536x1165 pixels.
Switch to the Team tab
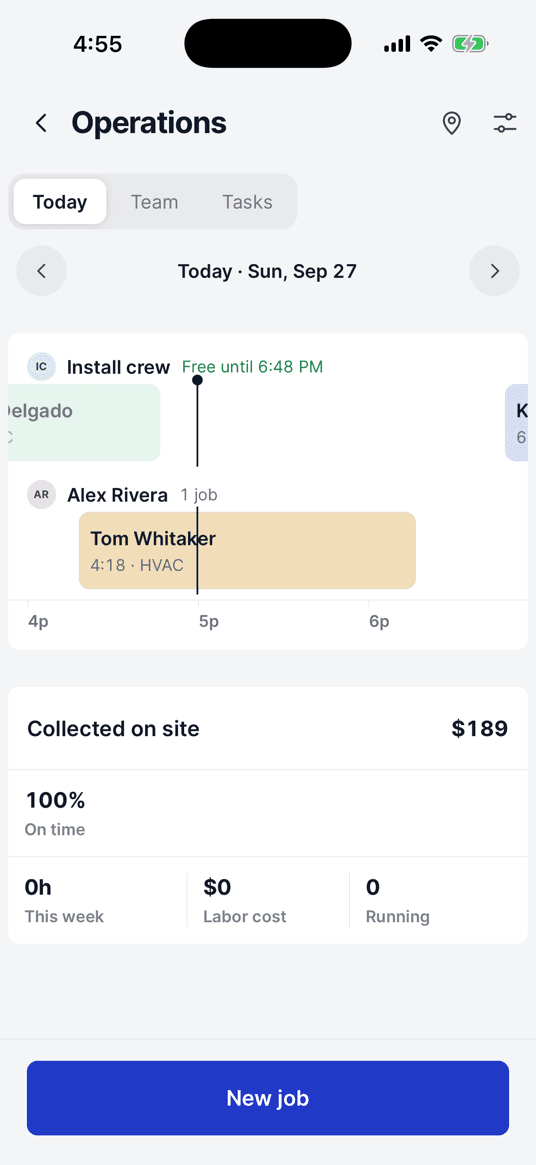tap(155, 201)
